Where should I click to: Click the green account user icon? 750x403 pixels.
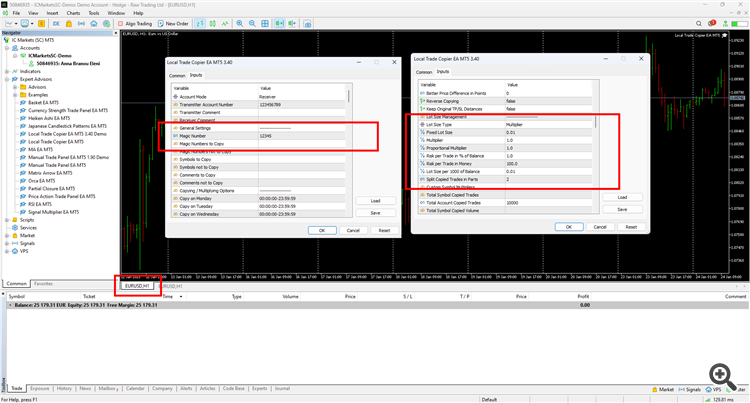coord(726,23)
